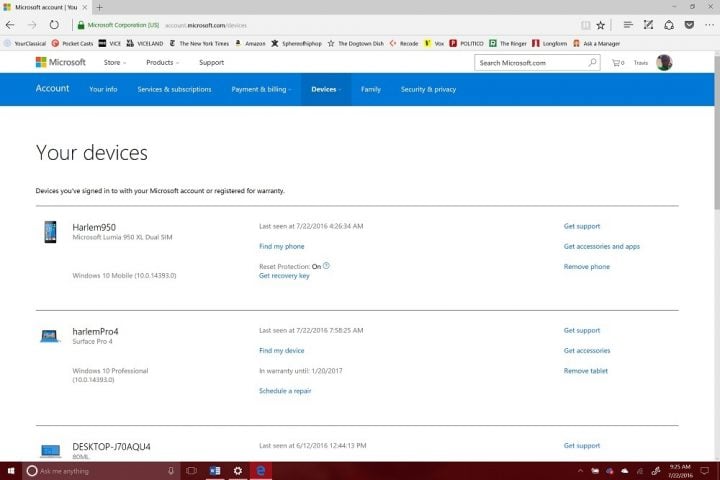Click the harlemPro4 Surface image
This screenshot has height=480, width=720.
(49, 336)
